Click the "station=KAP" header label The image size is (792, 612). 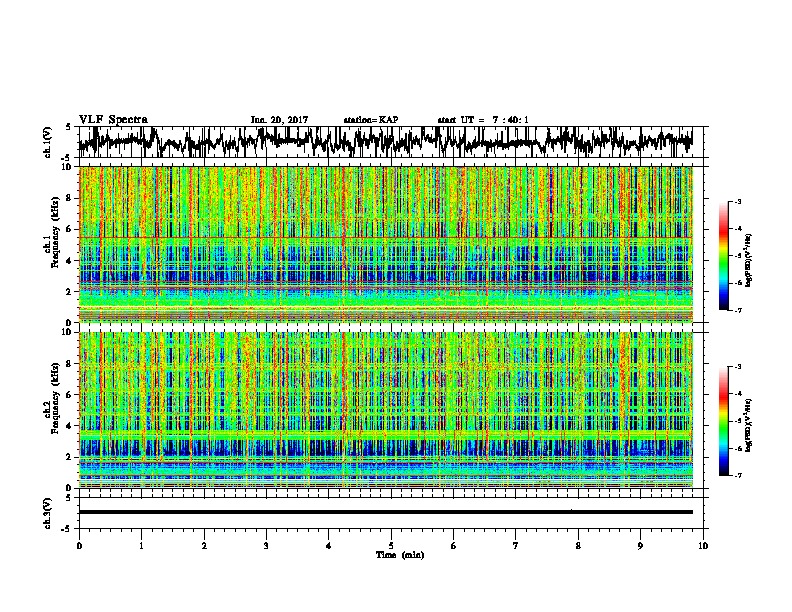point(371,120)
